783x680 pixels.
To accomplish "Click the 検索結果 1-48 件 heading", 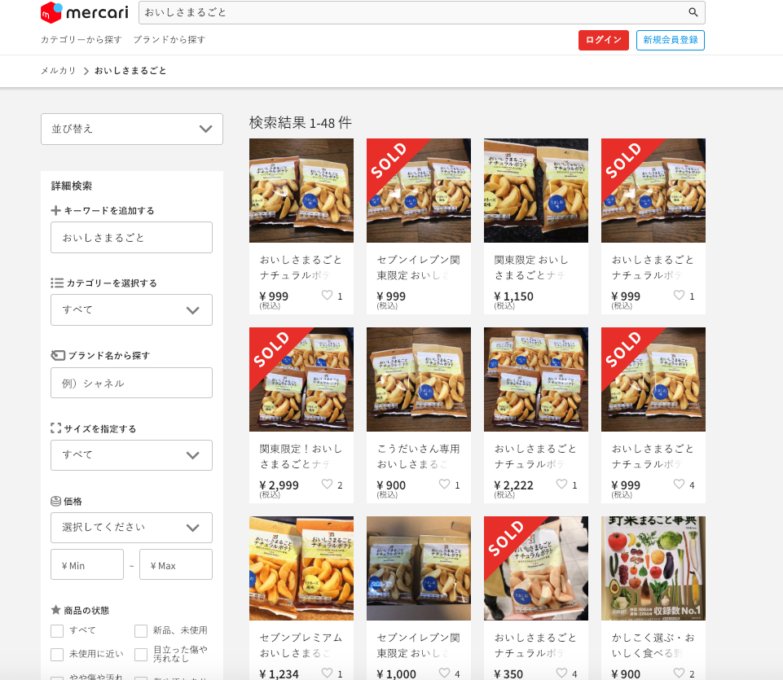I will [301, 122].
